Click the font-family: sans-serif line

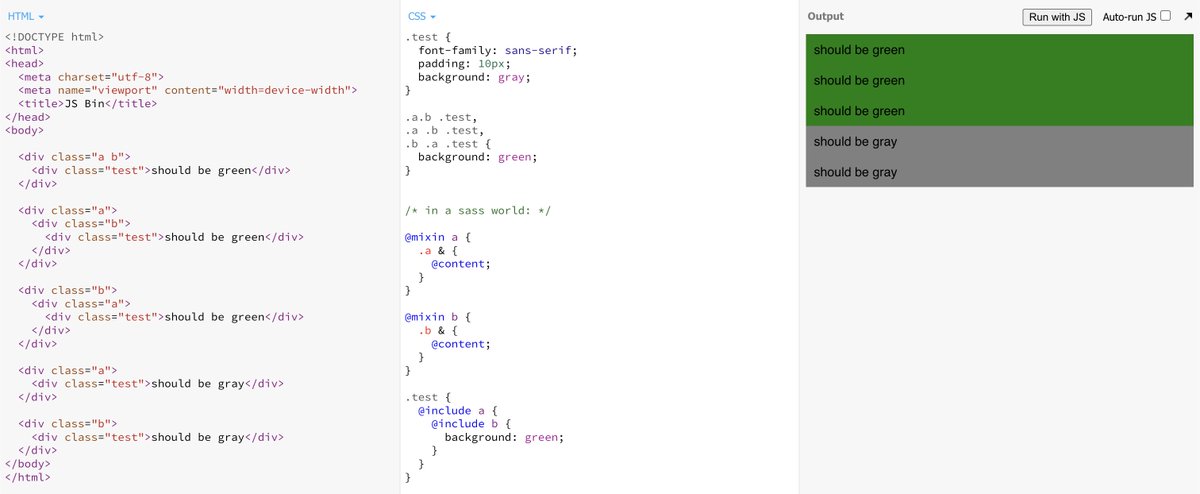[498, 50]
